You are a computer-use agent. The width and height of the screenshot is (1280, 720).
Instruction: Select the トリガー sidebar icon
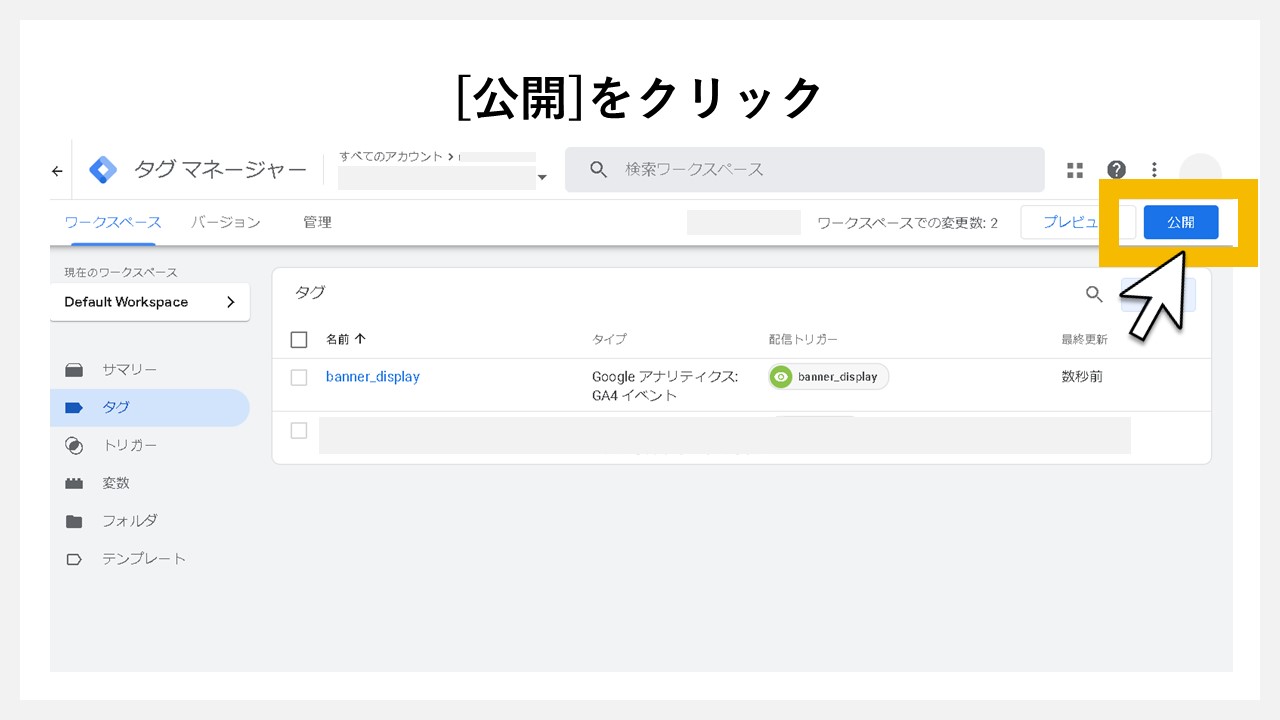[x=75, y=445]
